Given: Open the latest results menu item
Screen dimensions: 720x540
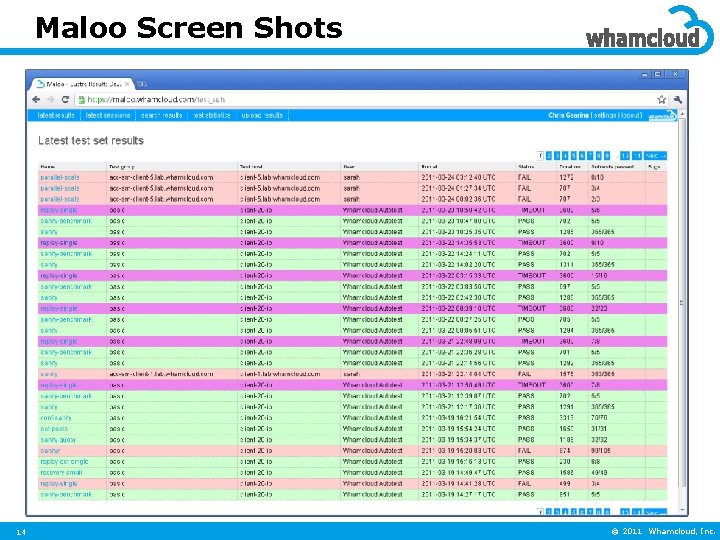Looking at the screenshot, I should [x=56, y=115].
